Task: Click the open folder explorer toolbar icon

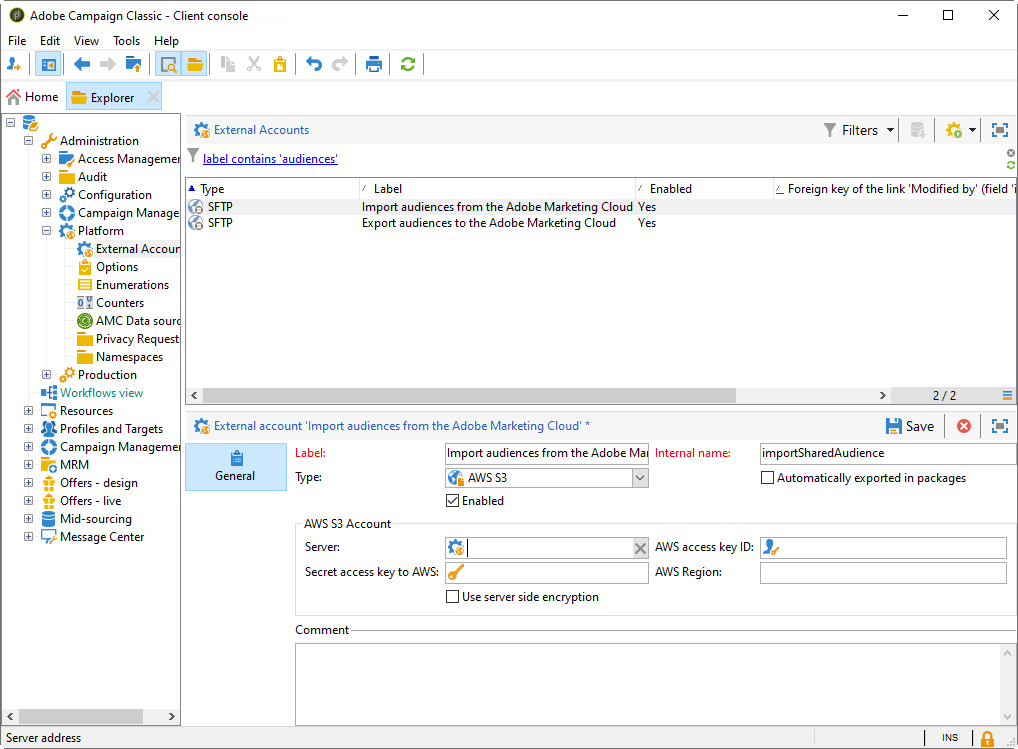Action: [195, 64]
